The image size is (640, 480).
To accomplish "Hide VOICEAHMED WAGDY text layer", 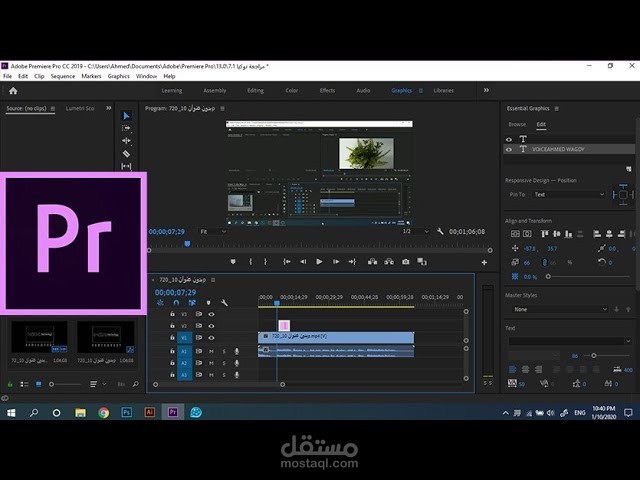I will 509,149.
